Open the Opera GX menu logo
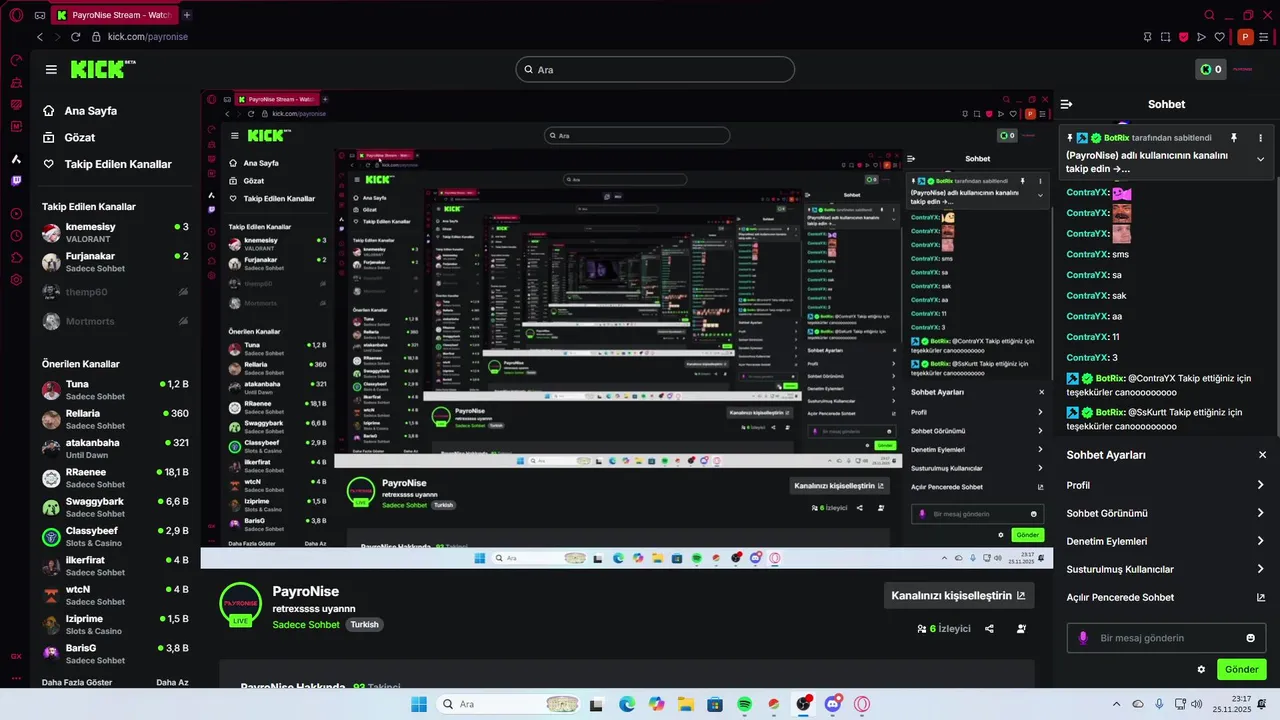 (16, 14)
